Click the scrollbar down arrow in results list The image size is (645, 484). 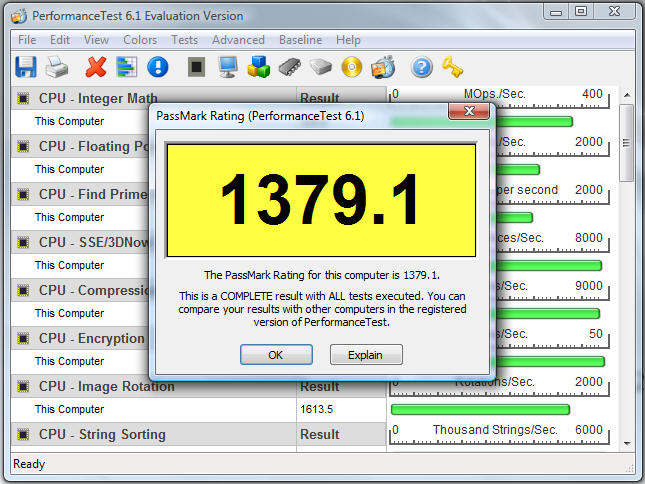pos(627,444)
